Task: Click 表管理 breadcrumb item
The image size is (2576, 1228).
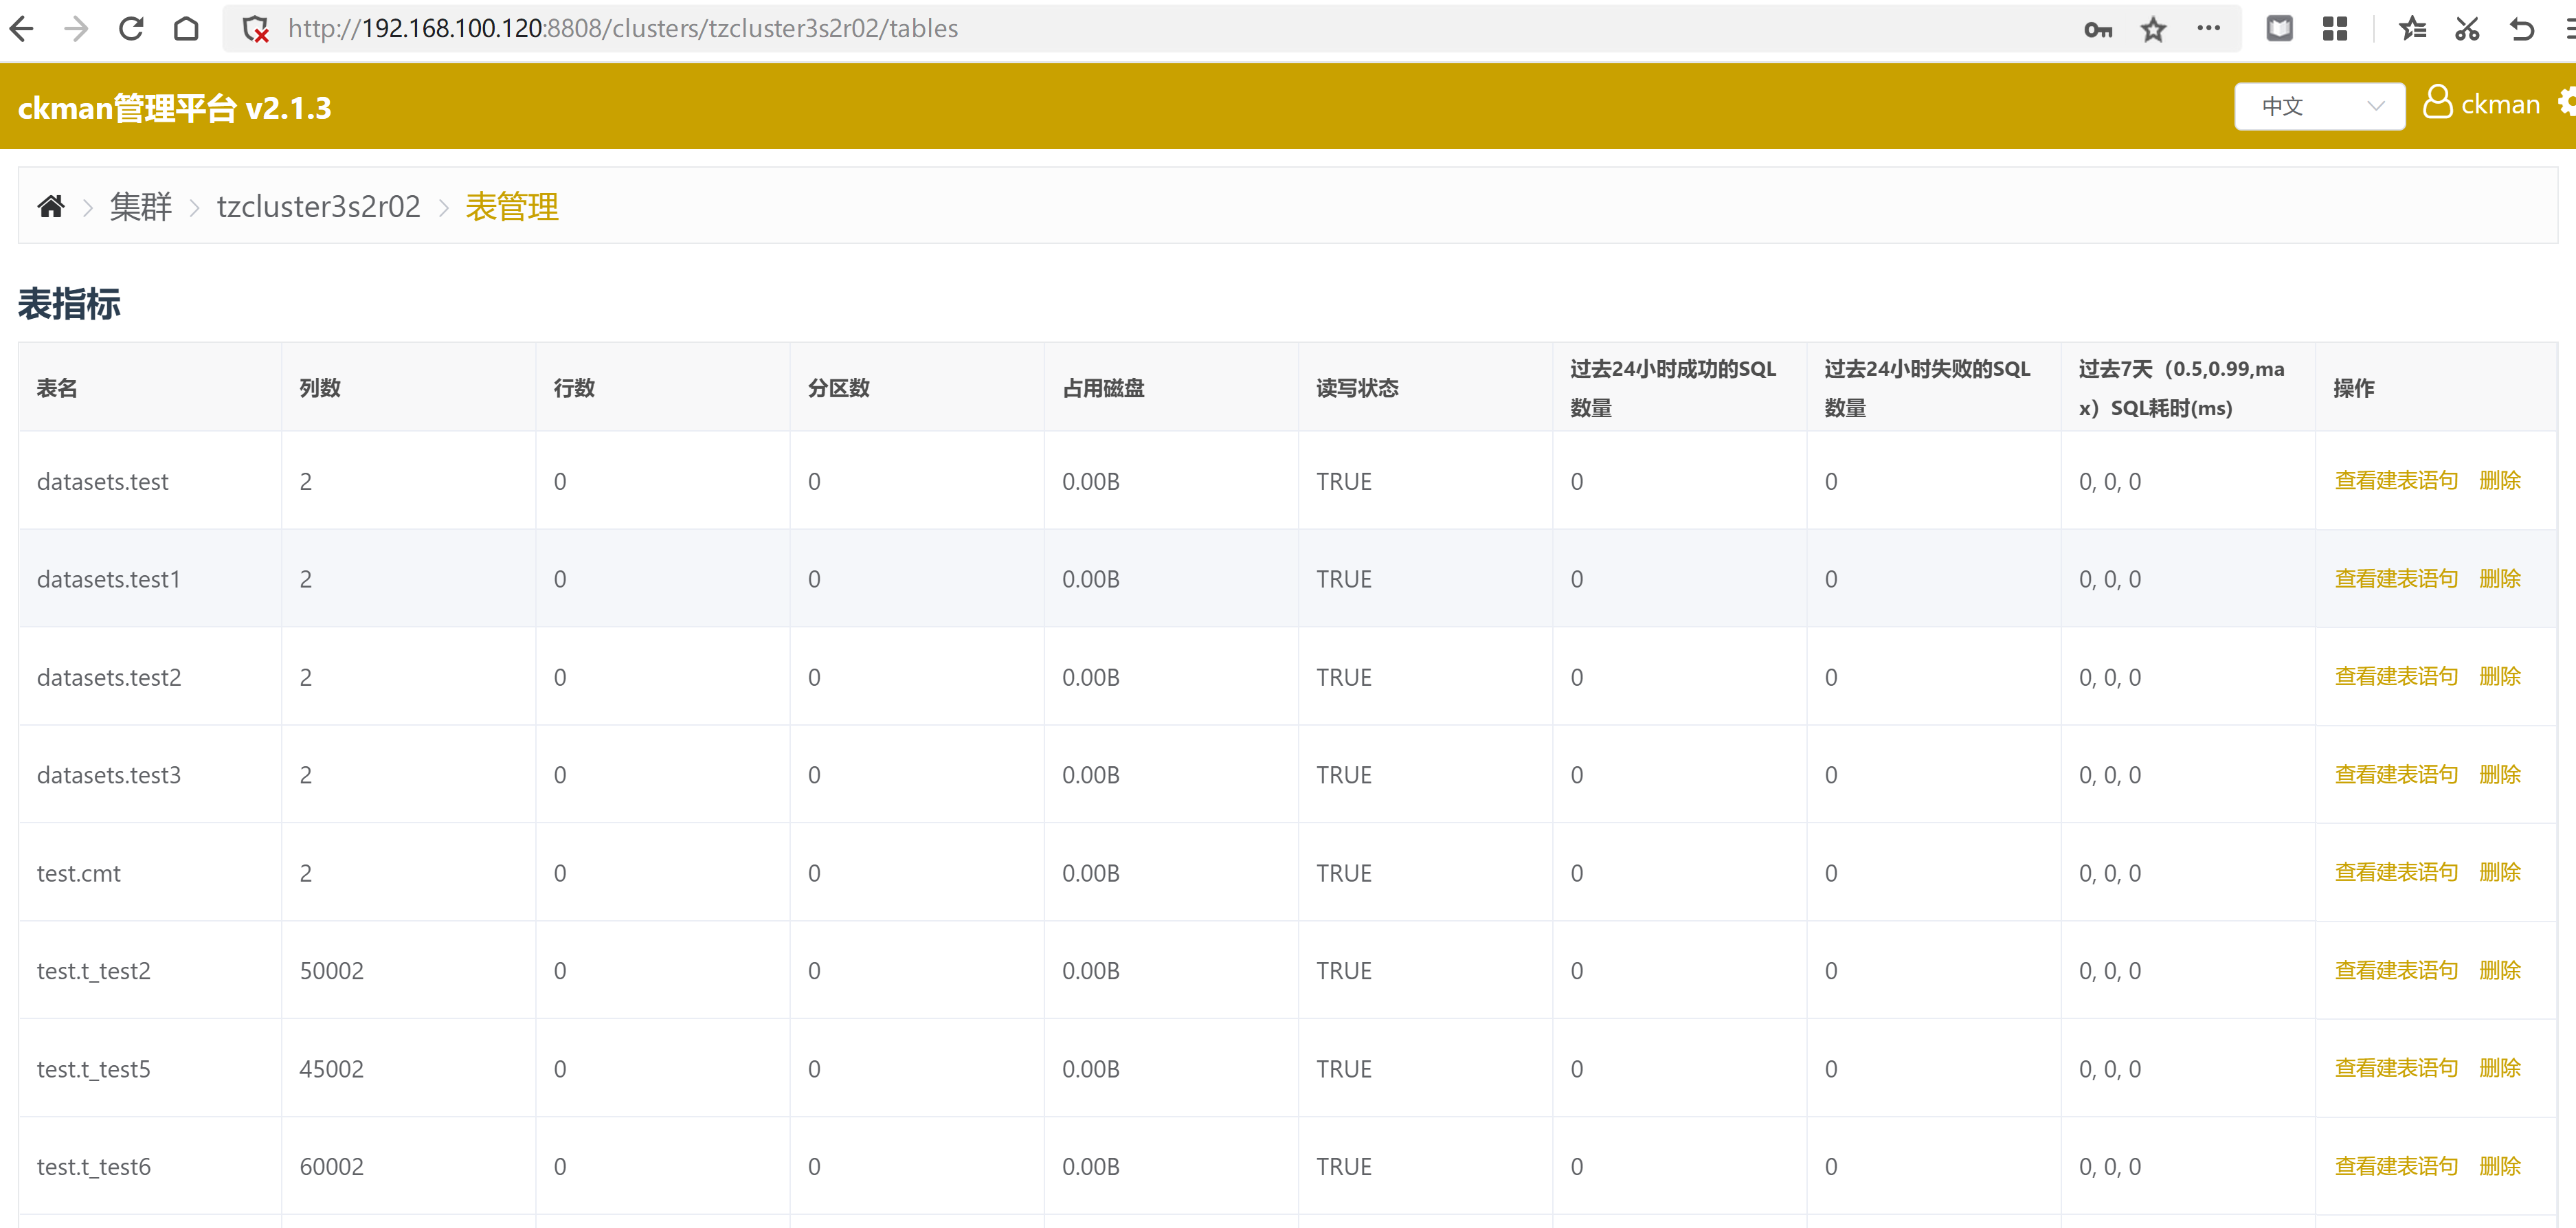Action: click(x=512, y=206)
